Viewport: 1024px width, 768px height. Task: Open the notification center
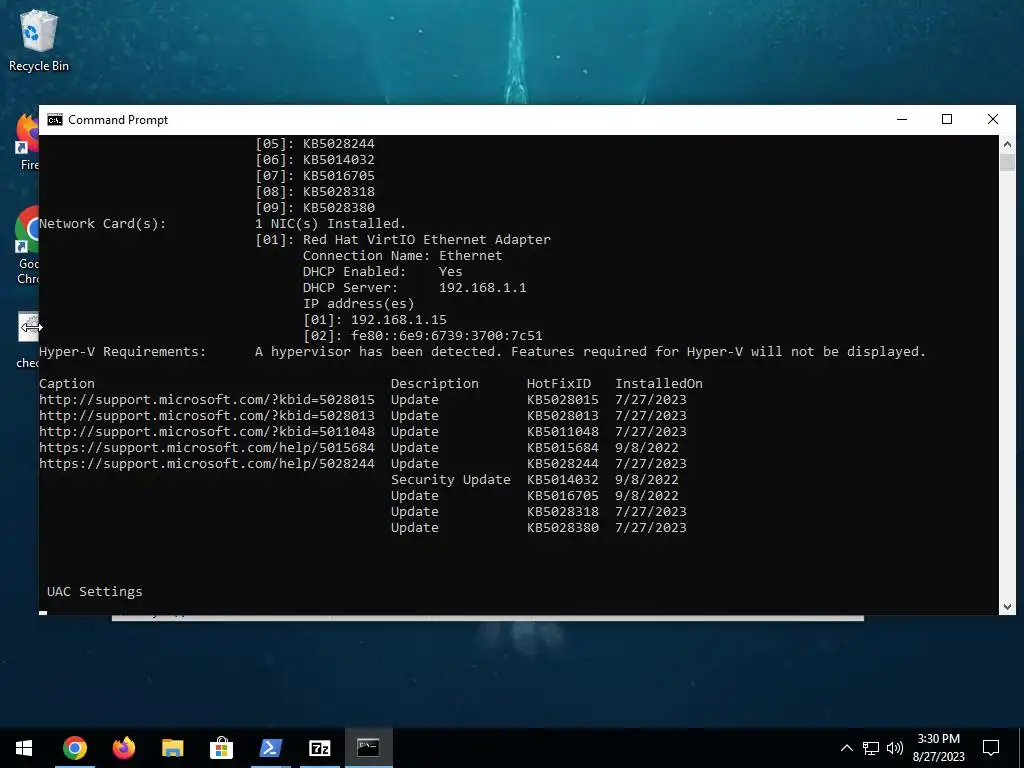[x=991, y=748]
